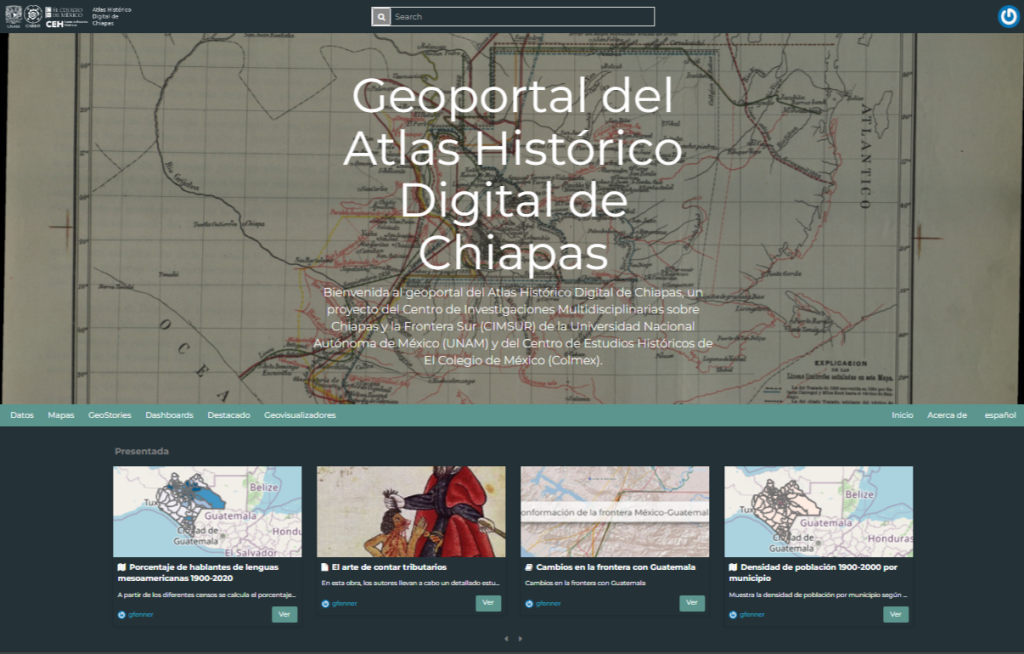The height and width of the screenshot is (654, 1024).
Task: Click geostory icon beside Cambios en la frontera
Action: click(529, 567)
